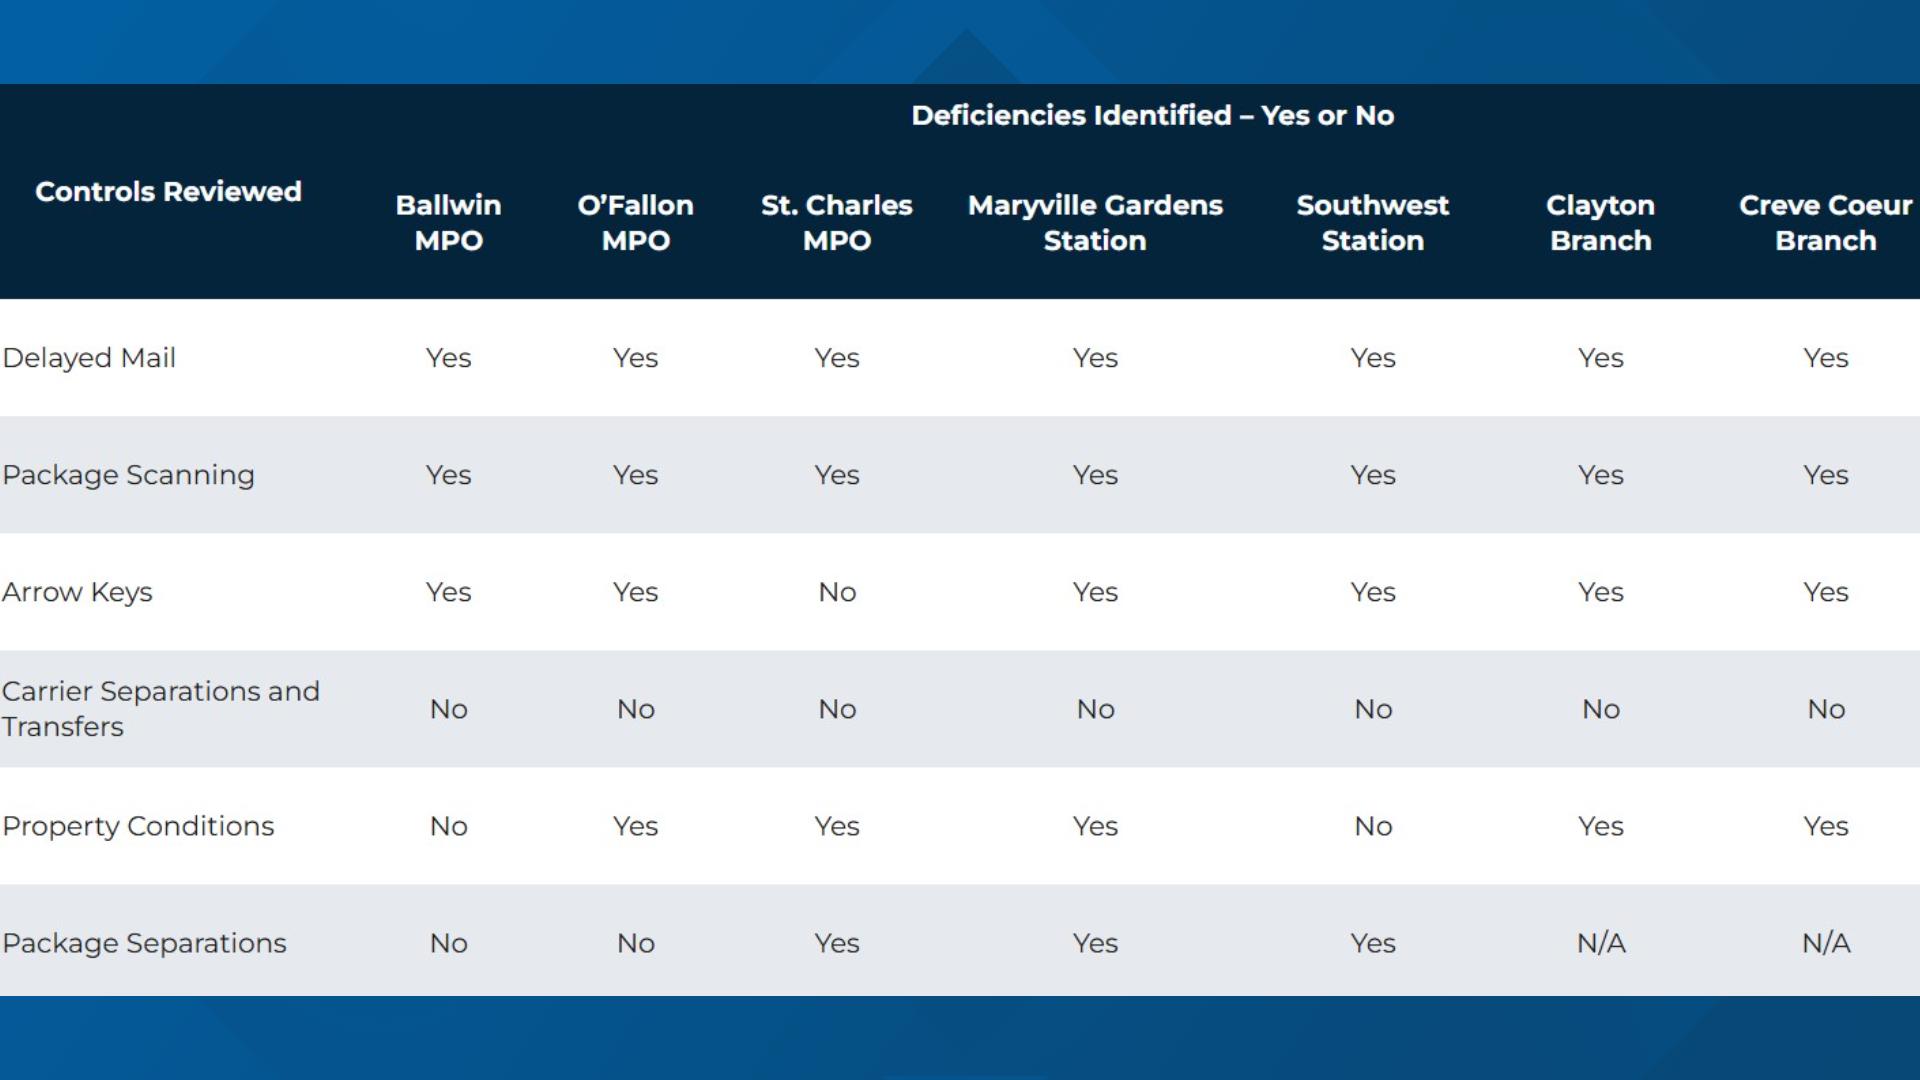Select Ballwin MPO Property Conditions No cell
The width and height of the screenshot is (1920, 1080).
(x=449, y=826)
